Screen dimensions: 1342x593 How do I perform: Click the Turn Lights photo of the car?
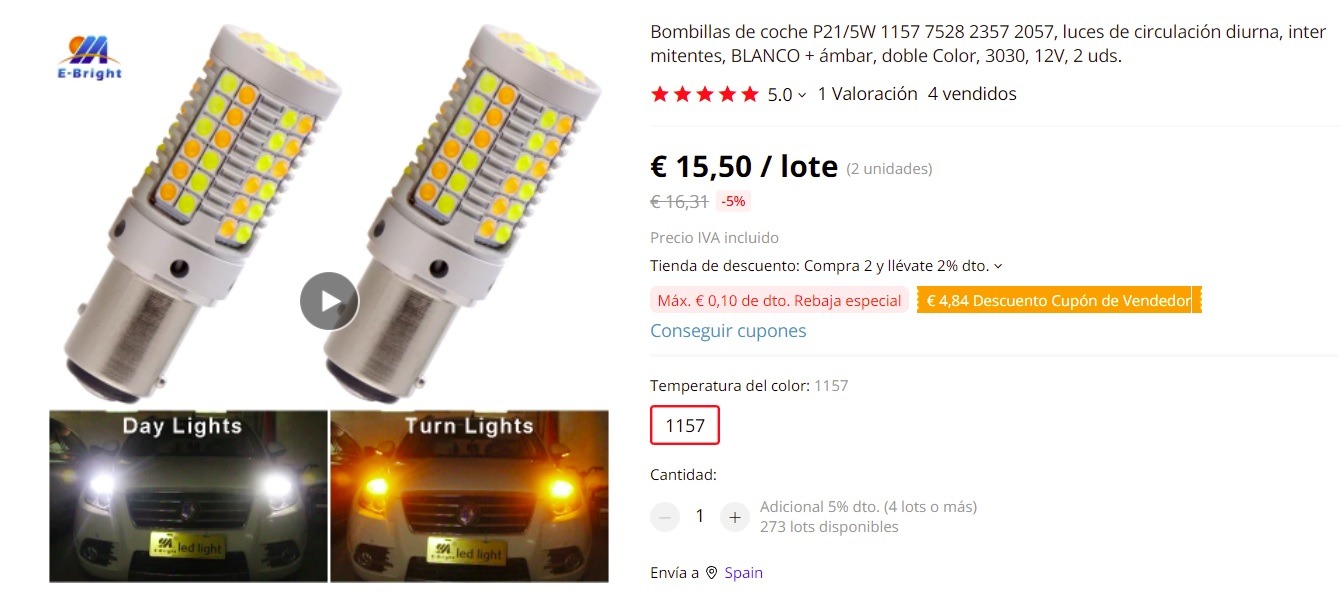[469, 496]
